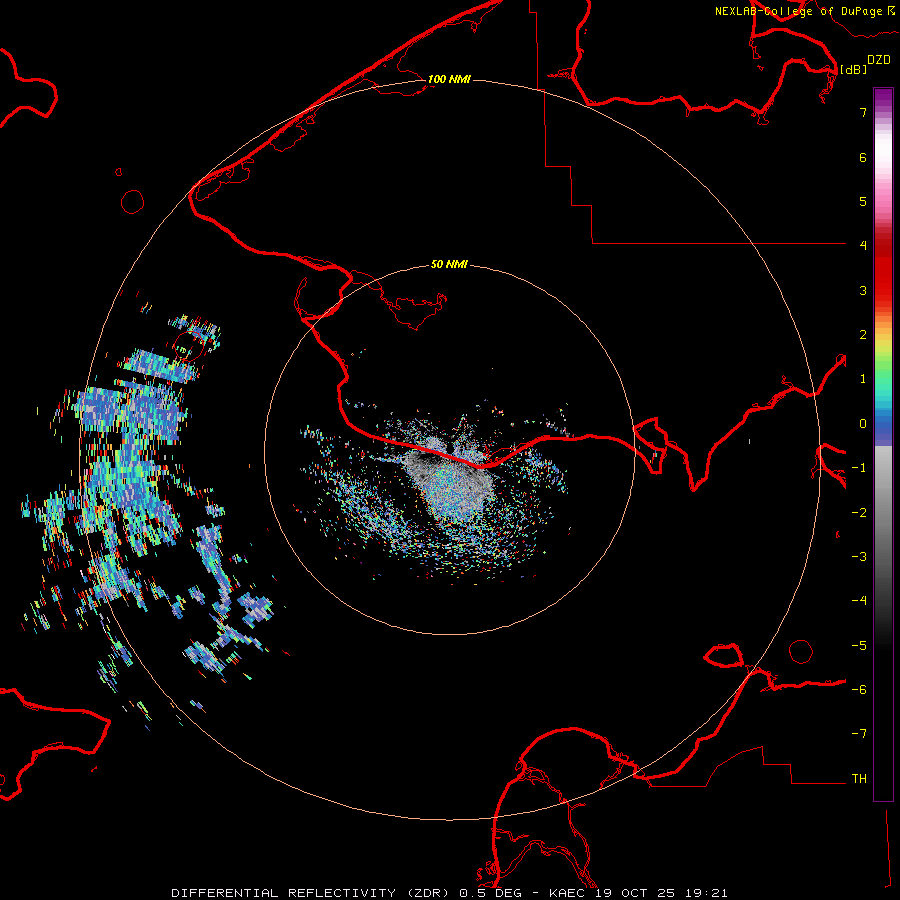Pick the '-6' scale label
The width and height of the screenshot is (900, 900).
click(x=859, y=690)
